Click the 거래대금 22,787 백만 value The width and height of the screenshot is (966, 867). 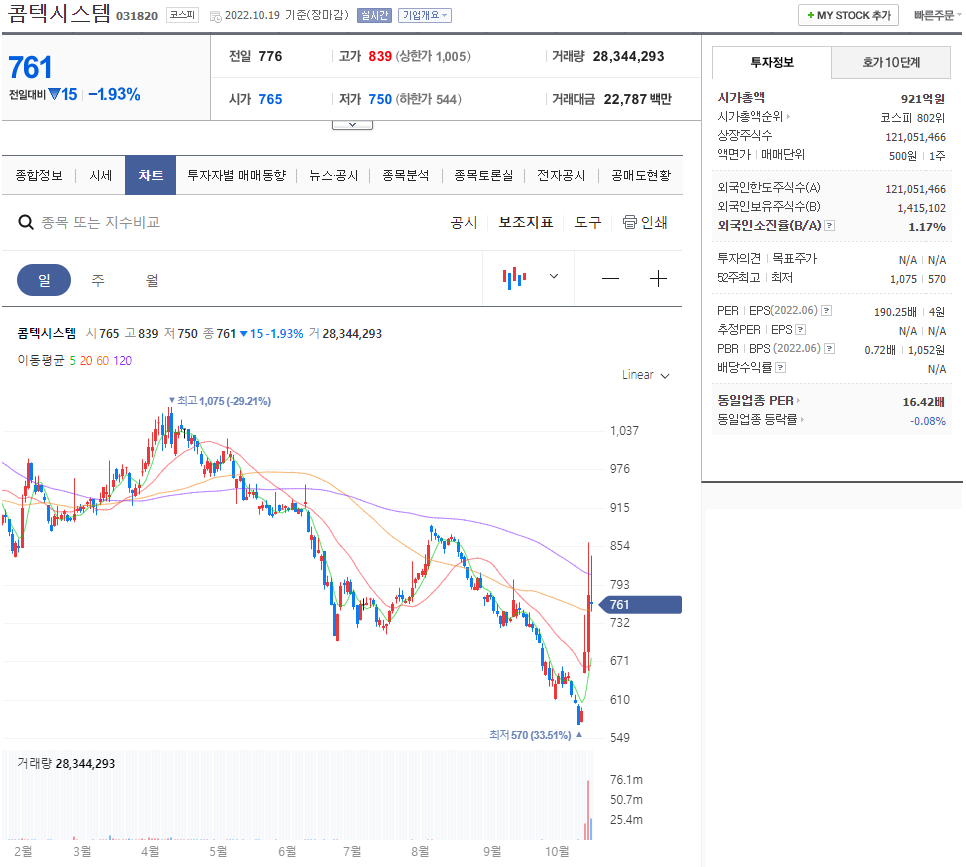click(x=638, y=99)
